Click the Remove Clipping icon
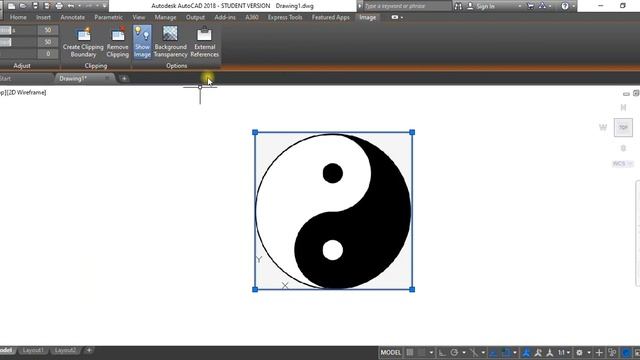 click(118, 34)
